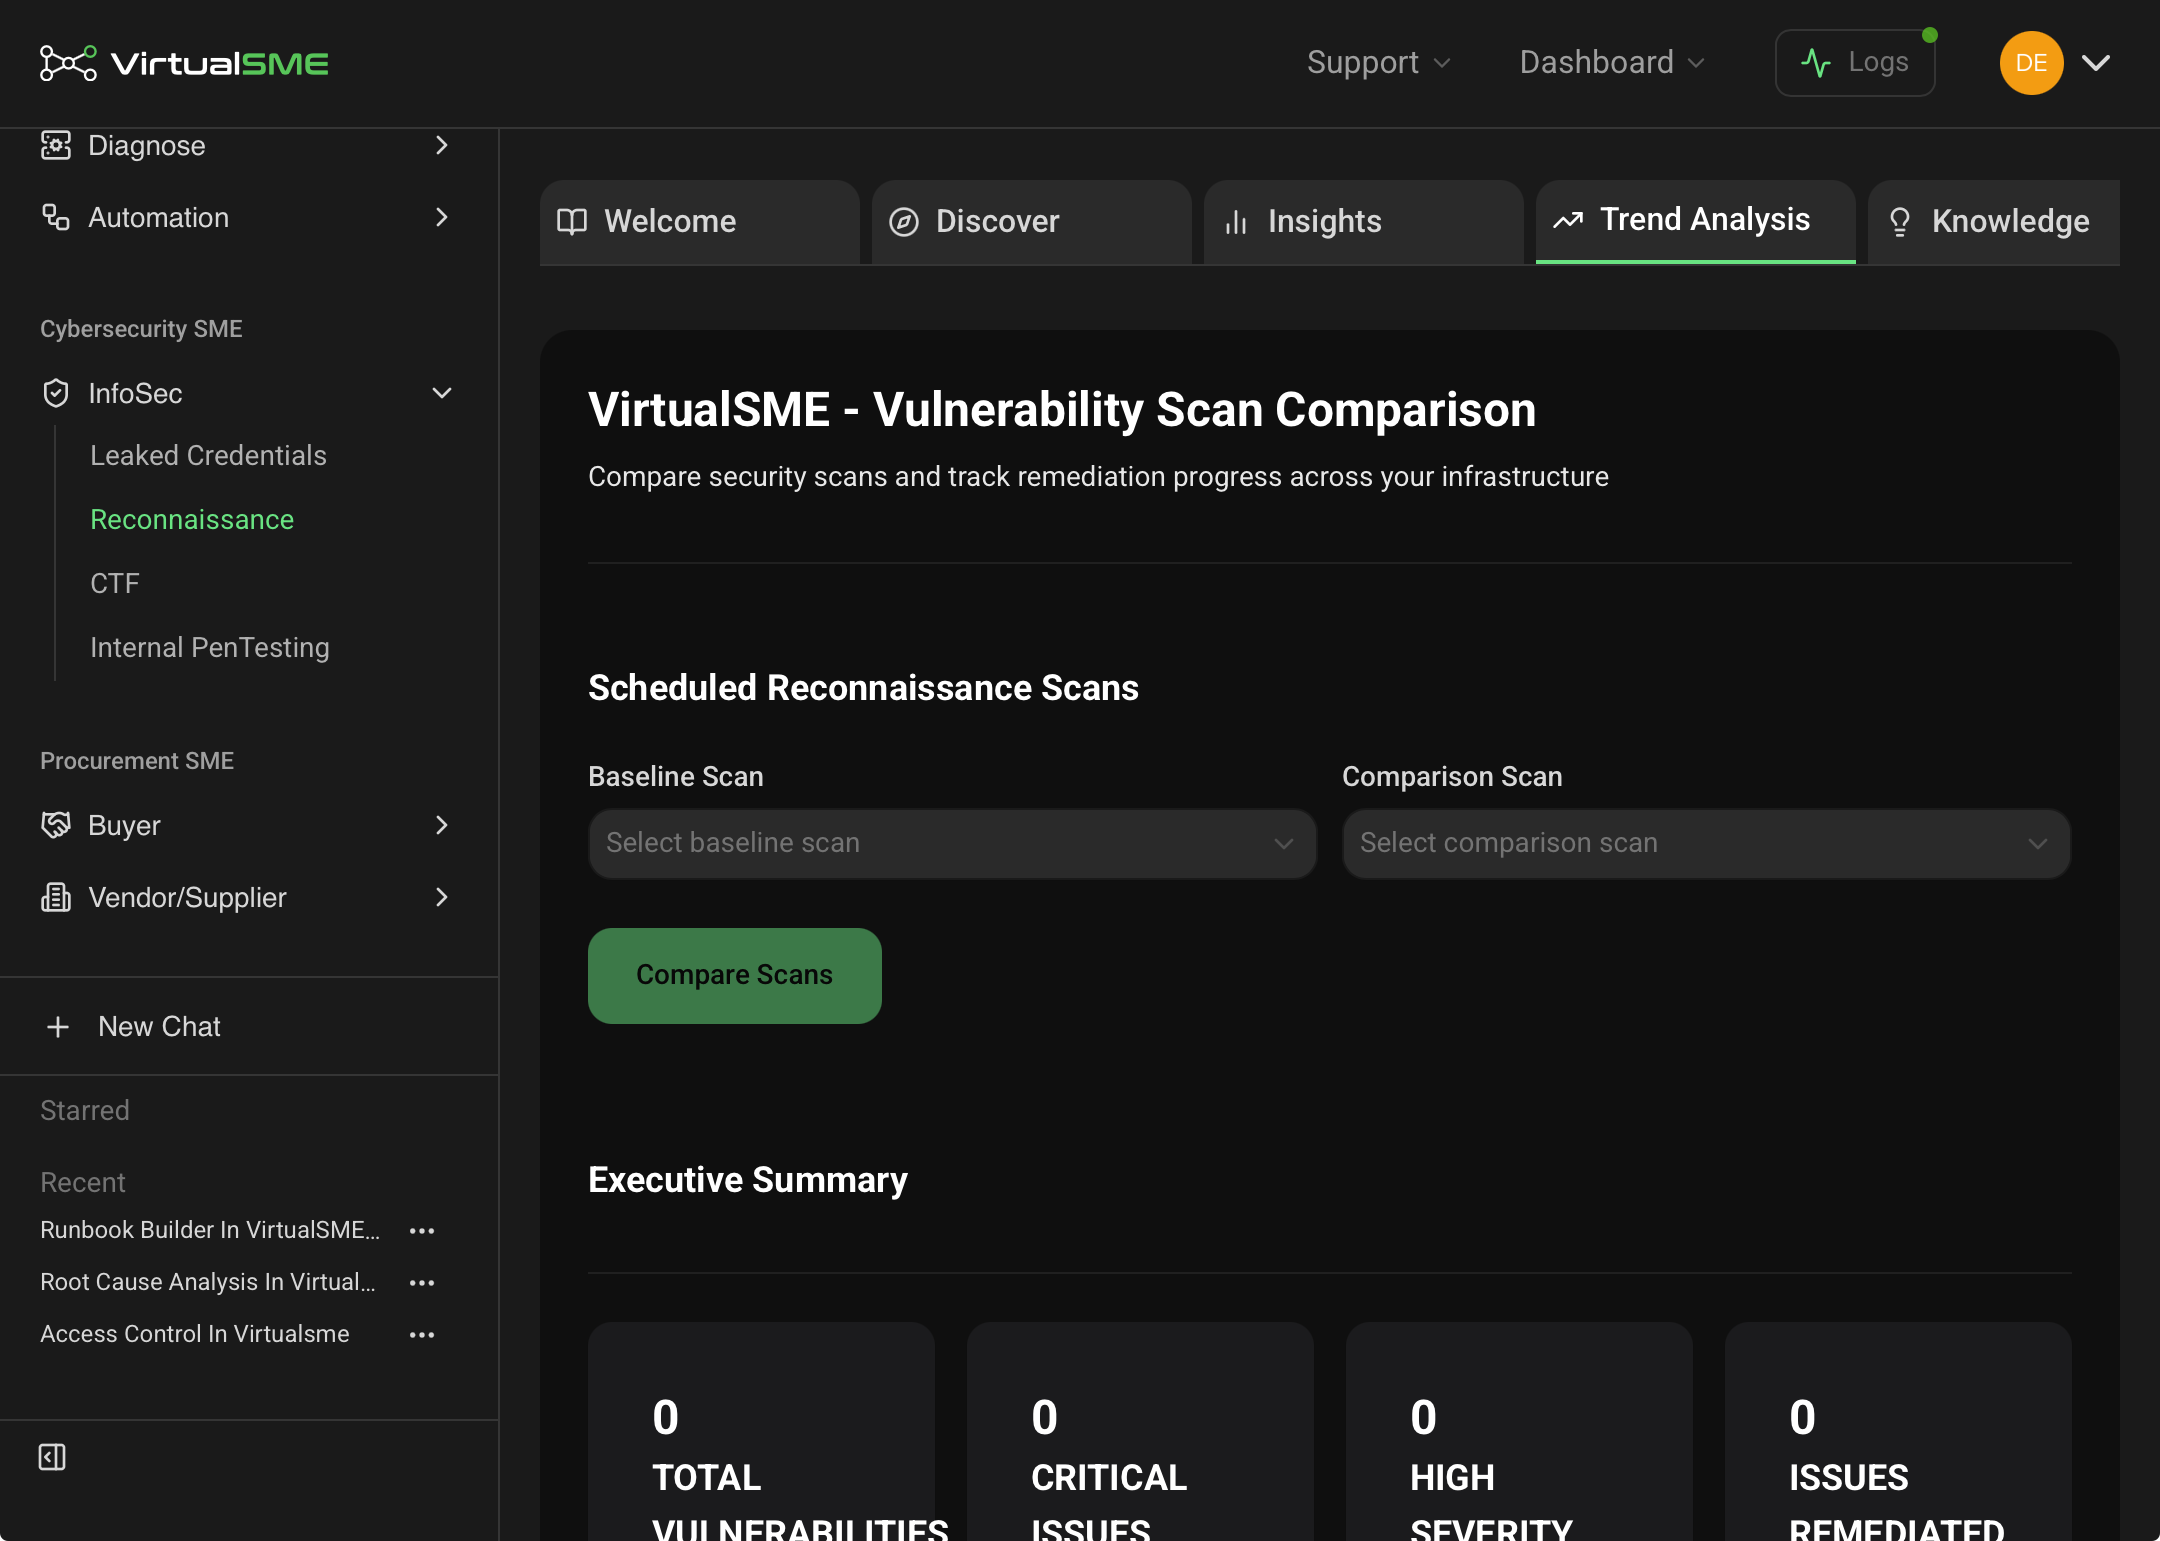This screenshot has width=2160, height=1541.
Task: Click the Logs activity pulse icon
Action: tap(1816, 63)
